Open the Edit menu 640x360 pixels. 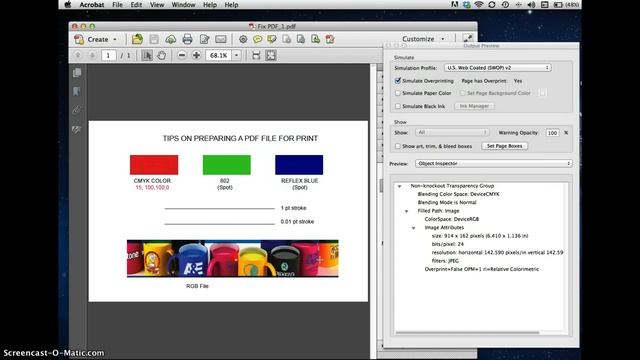[x=136, y=5]
